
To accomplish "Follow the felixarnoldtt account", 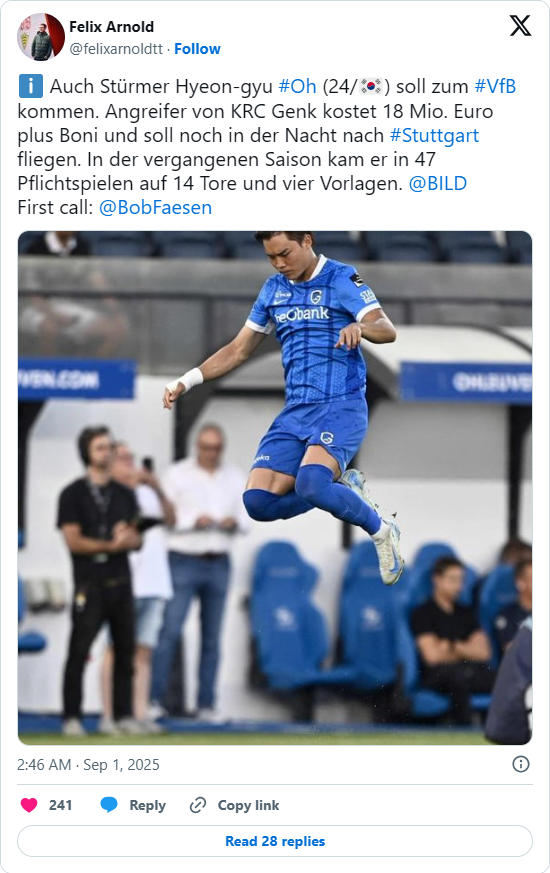I will (x=197, y=49).
